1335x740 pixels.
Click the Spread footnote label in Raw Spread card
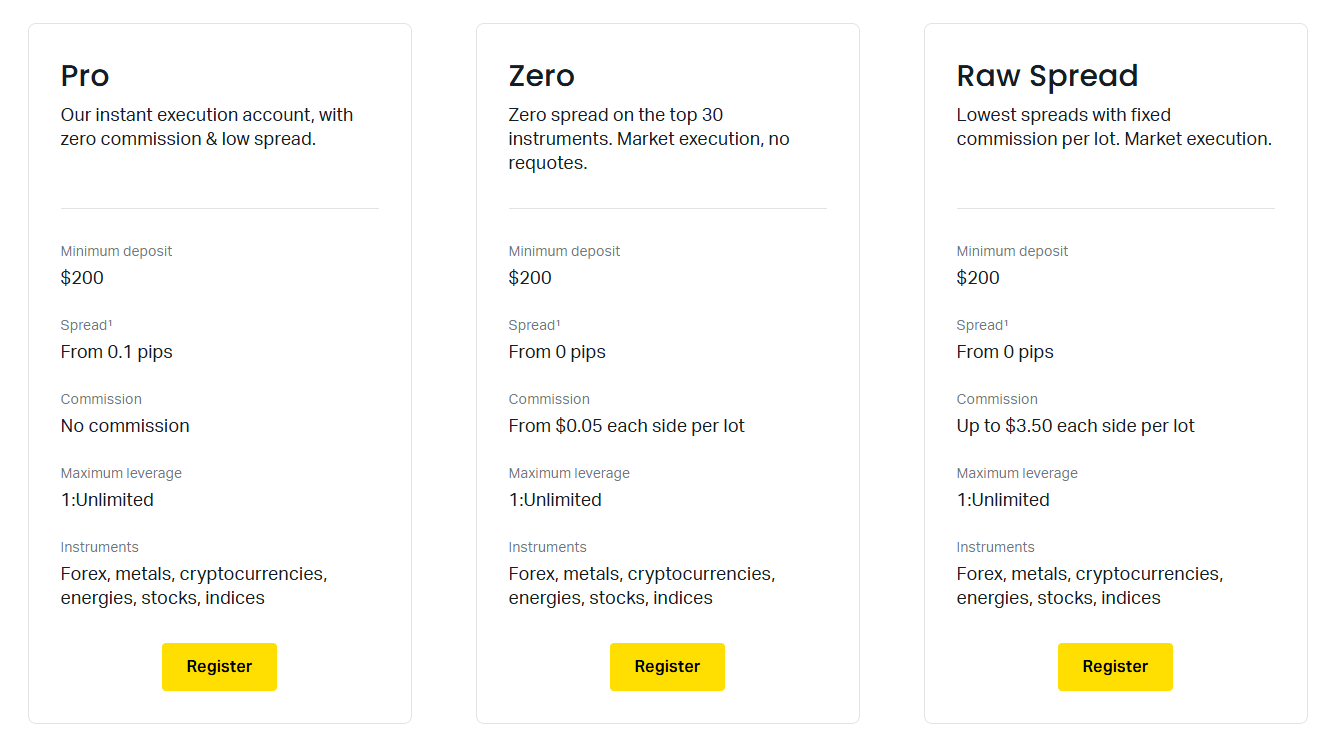[982, 325]
